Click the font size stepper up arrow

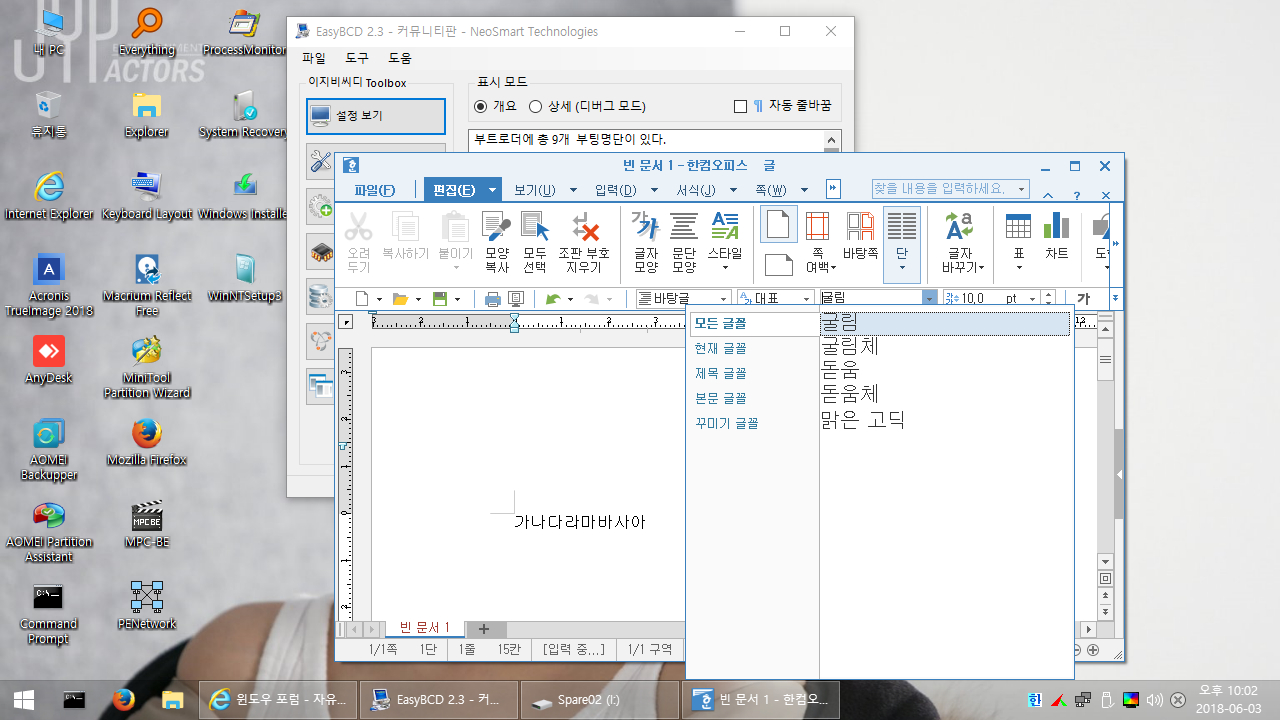point(1048,294)
